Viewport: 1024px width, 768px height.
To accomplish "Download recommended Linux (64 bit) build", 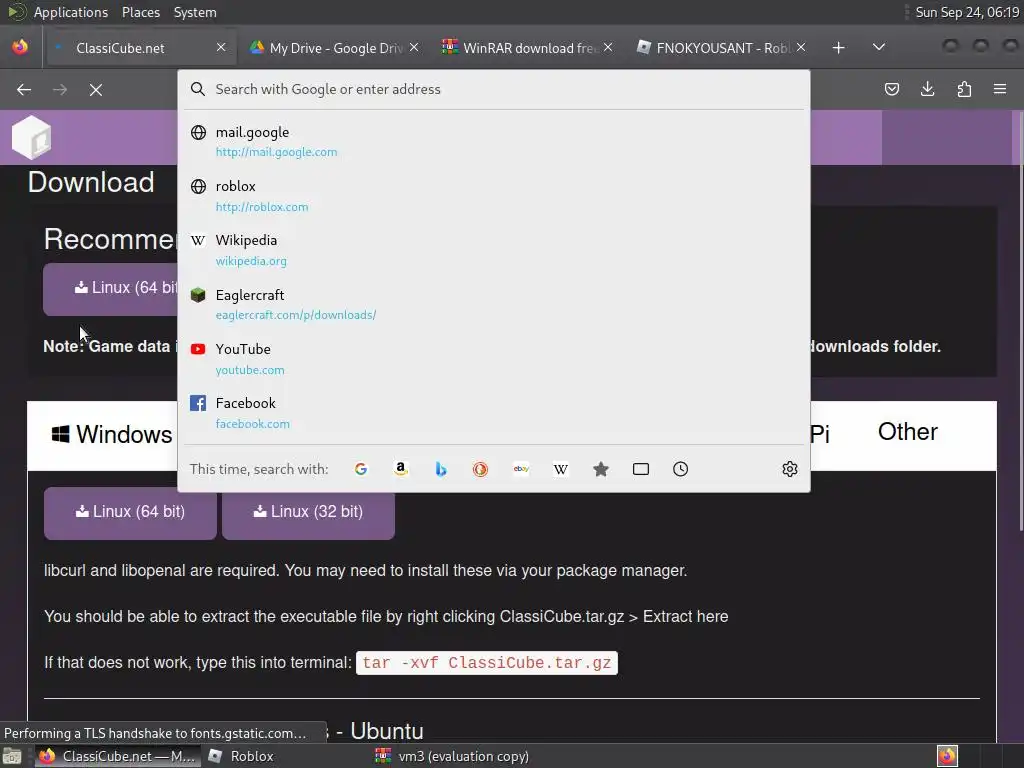I will 110,289.
